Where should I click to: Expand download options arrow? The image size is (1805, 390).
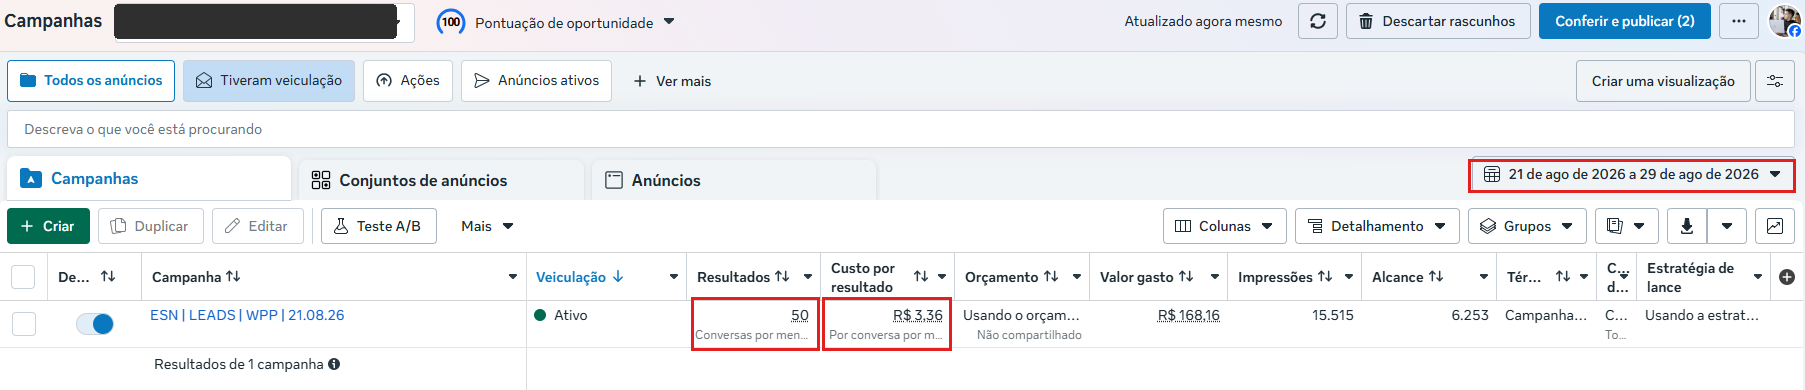click(x=1727, y=226)
